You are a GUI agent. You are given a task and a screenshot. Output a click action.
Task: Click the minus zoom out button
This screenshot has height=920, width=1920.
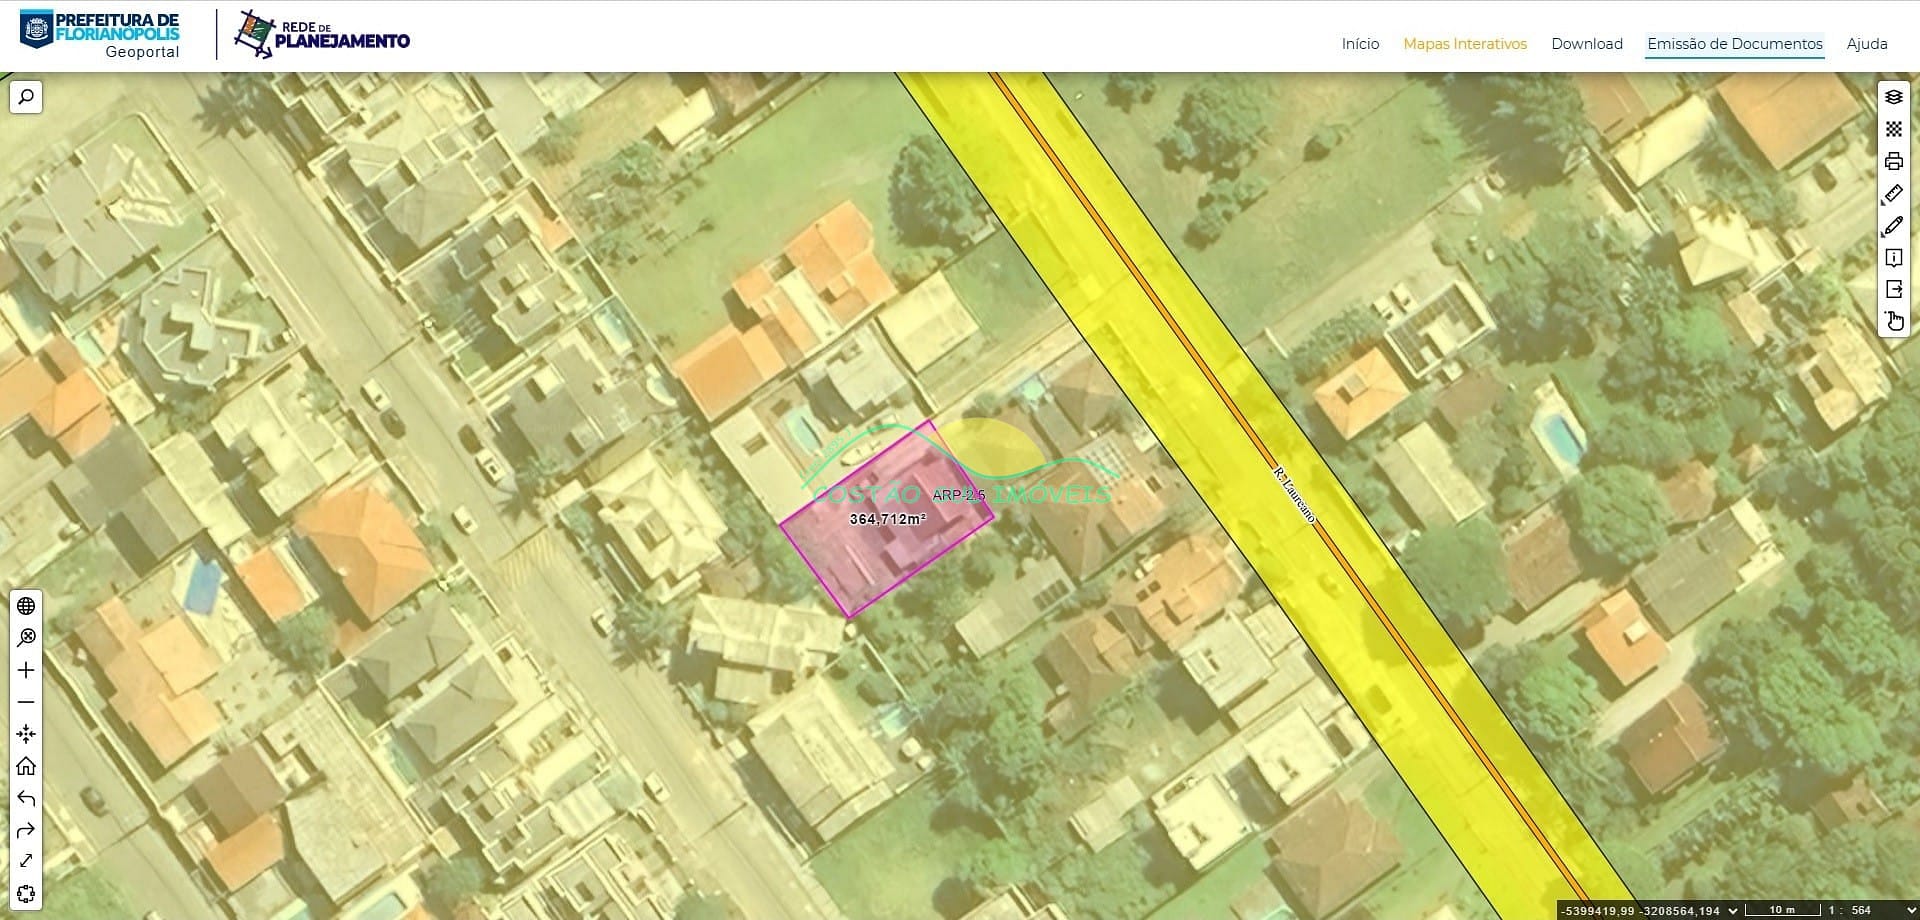[x=26, y=702]
